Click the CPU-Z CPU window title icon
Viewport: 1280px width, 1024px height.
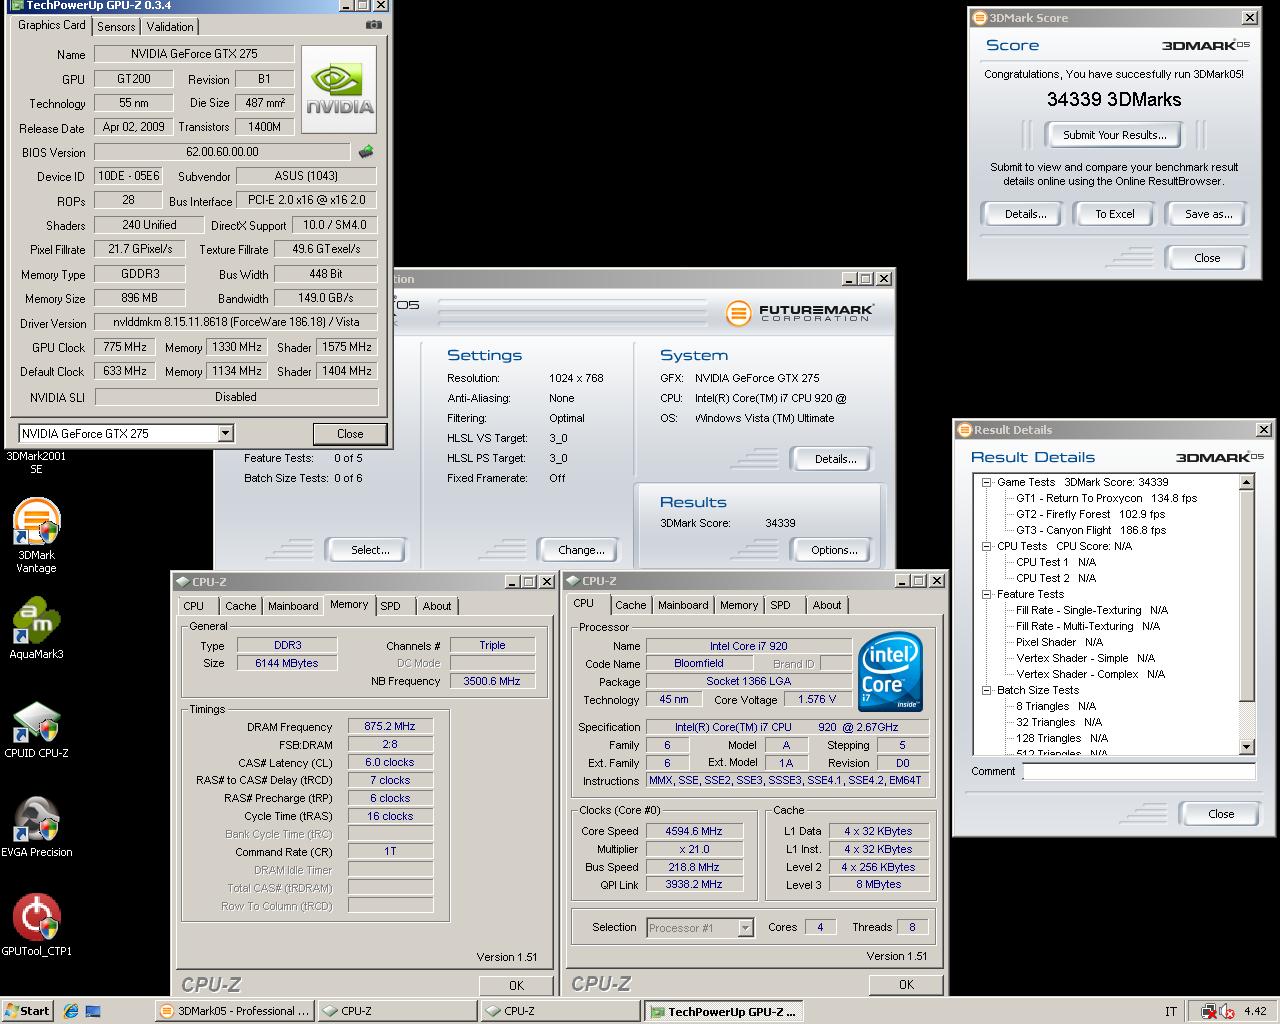click(x=572, y=580)
